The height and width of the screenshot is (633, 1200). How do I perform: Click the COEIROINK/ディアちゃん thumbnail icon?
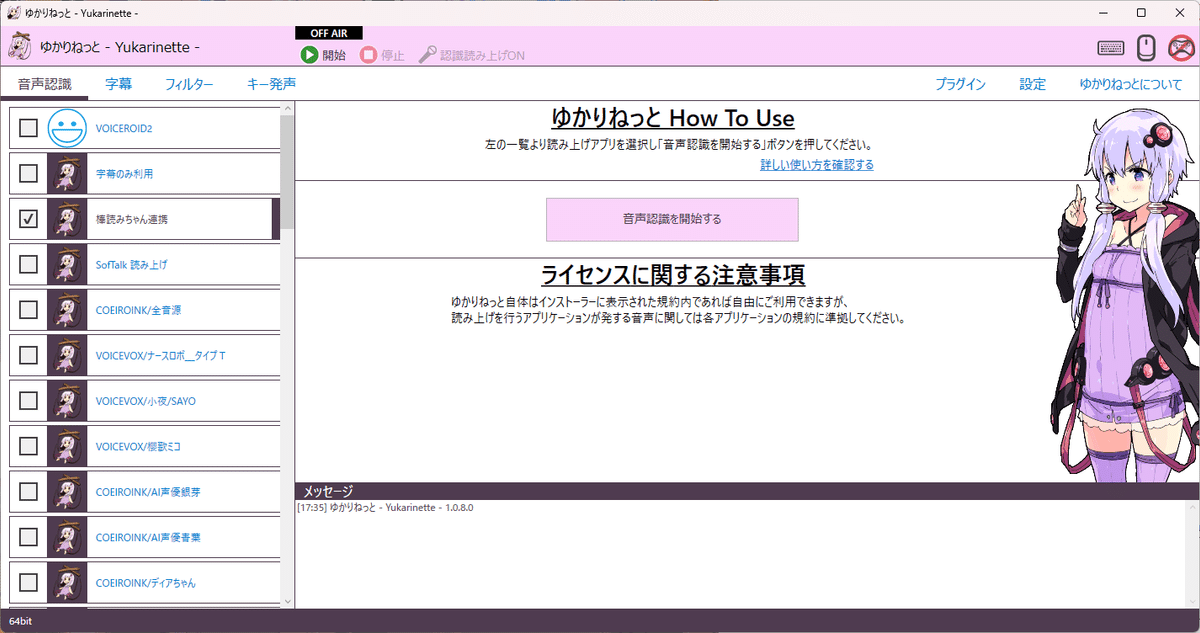(x=67, y=582)
